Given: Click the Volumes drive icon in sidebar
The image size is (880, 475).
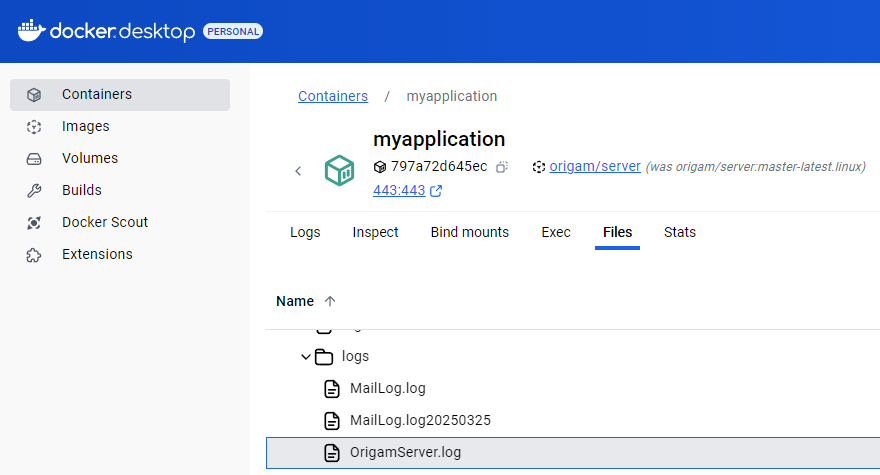Looking at the screenshot, I should click(34, 159).
